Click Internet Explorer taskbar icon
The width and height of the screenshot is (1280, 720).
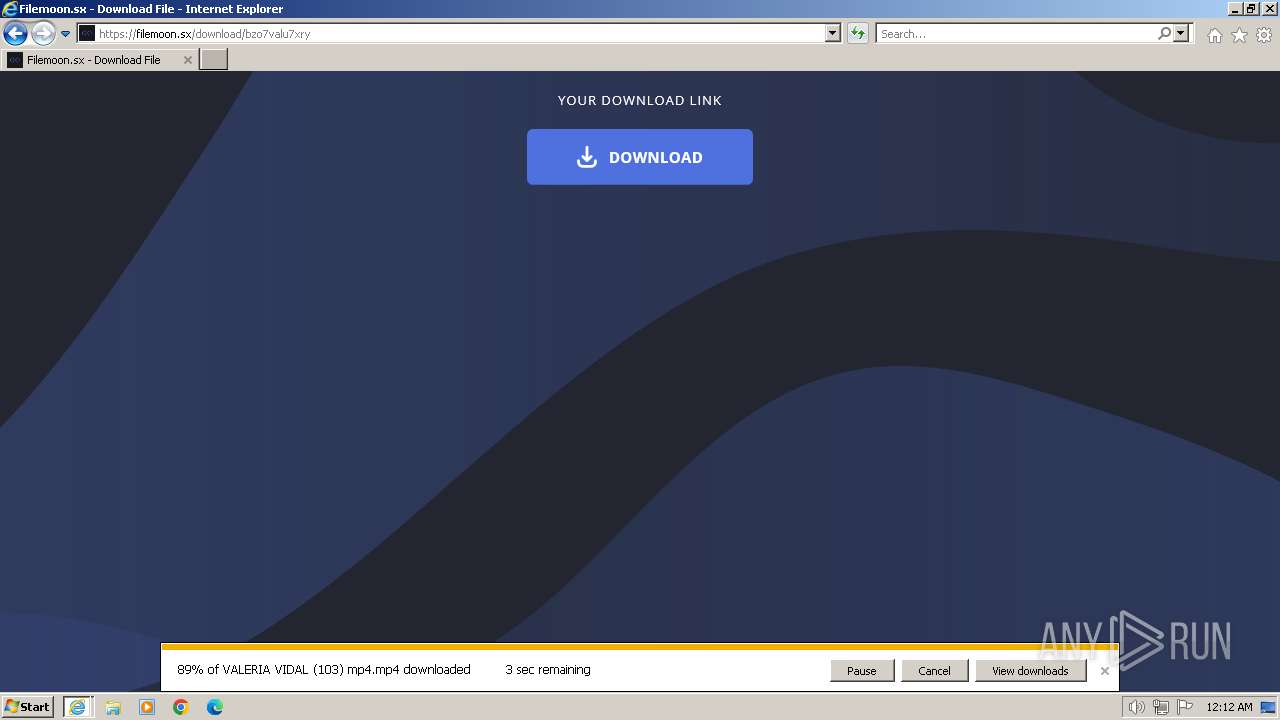[x=78, y=707]
